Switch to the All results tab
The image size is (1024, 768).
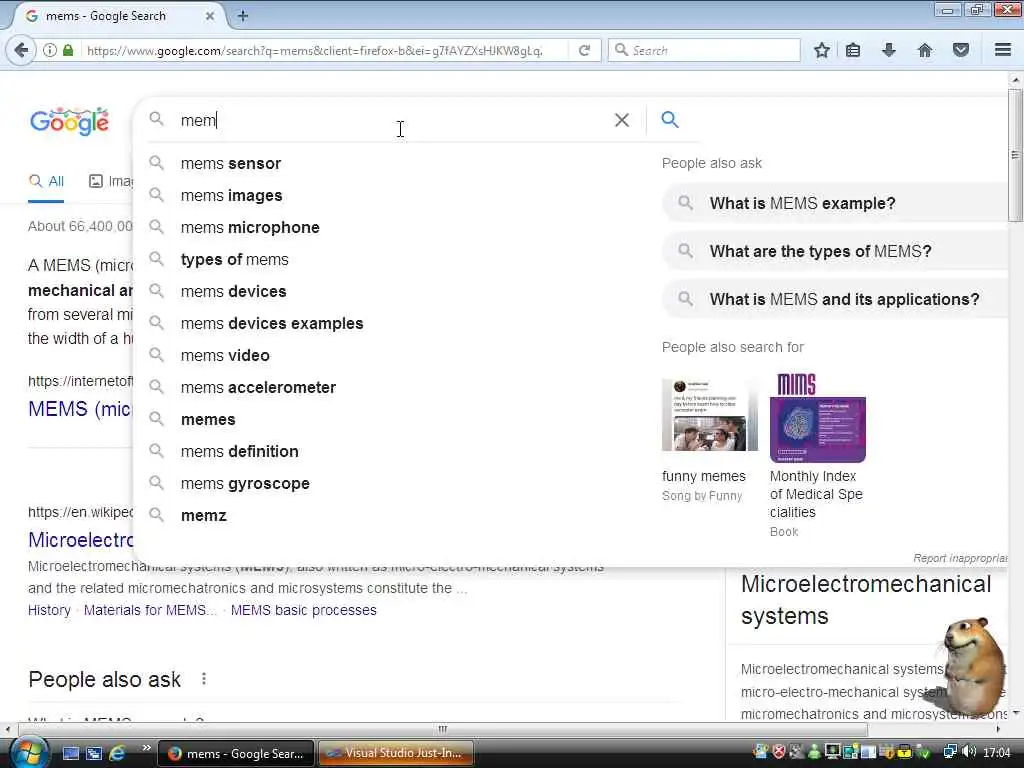[x=46, y=182]
